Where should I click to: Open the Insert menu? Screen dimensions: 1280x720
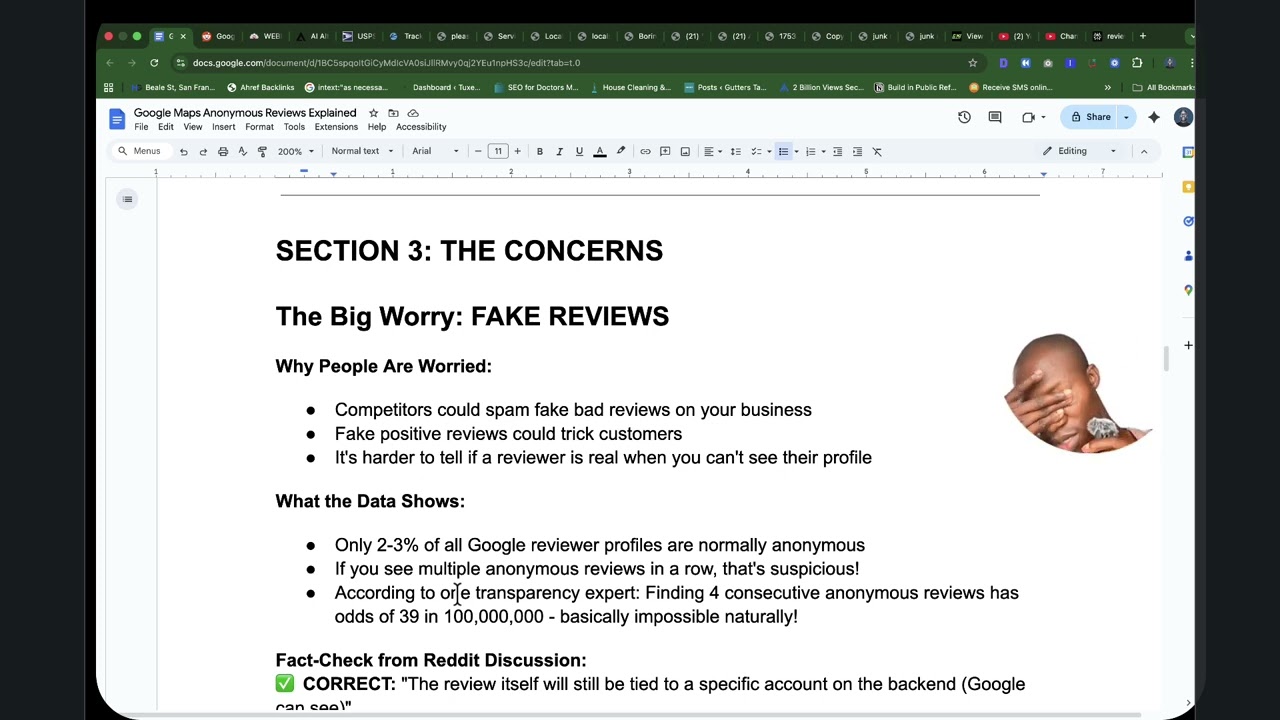tap(224, 127)
